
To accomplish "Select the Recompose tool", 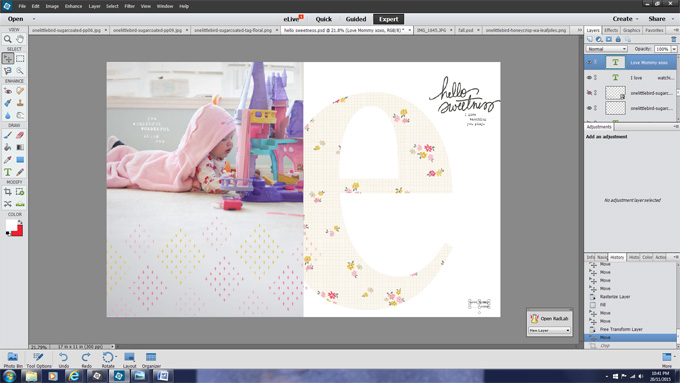I will click(20, 191).
